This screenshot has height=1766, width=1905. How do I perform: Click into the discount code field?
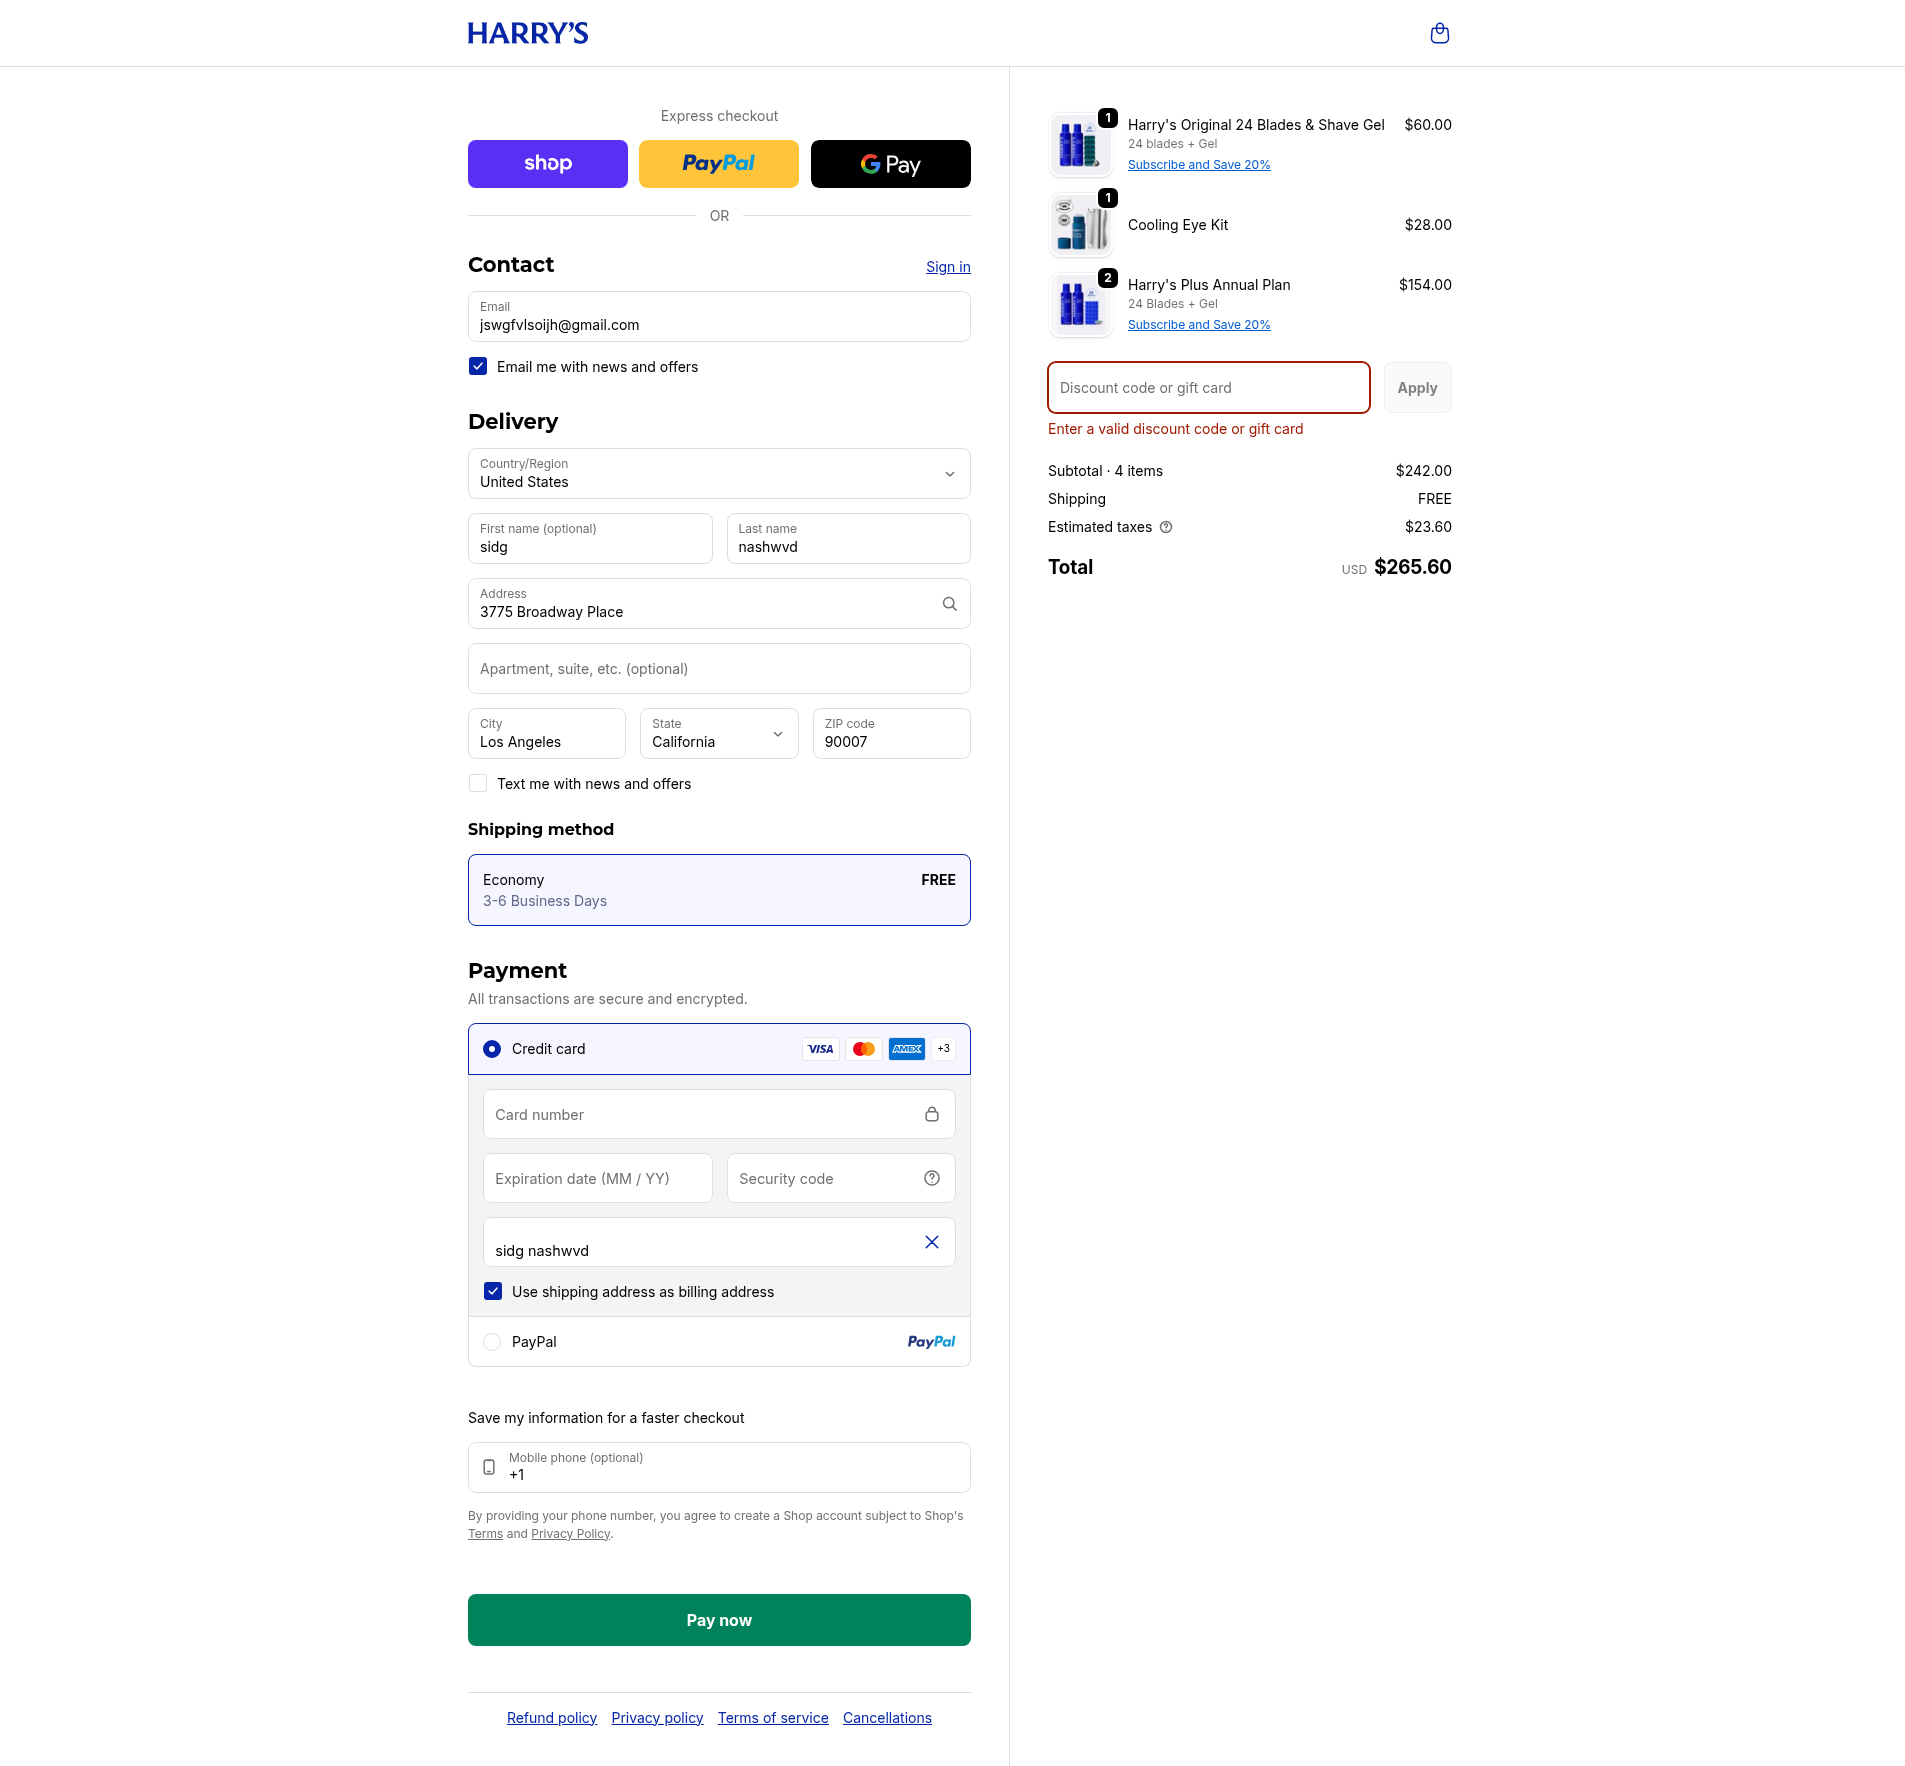pos(1208,388)
